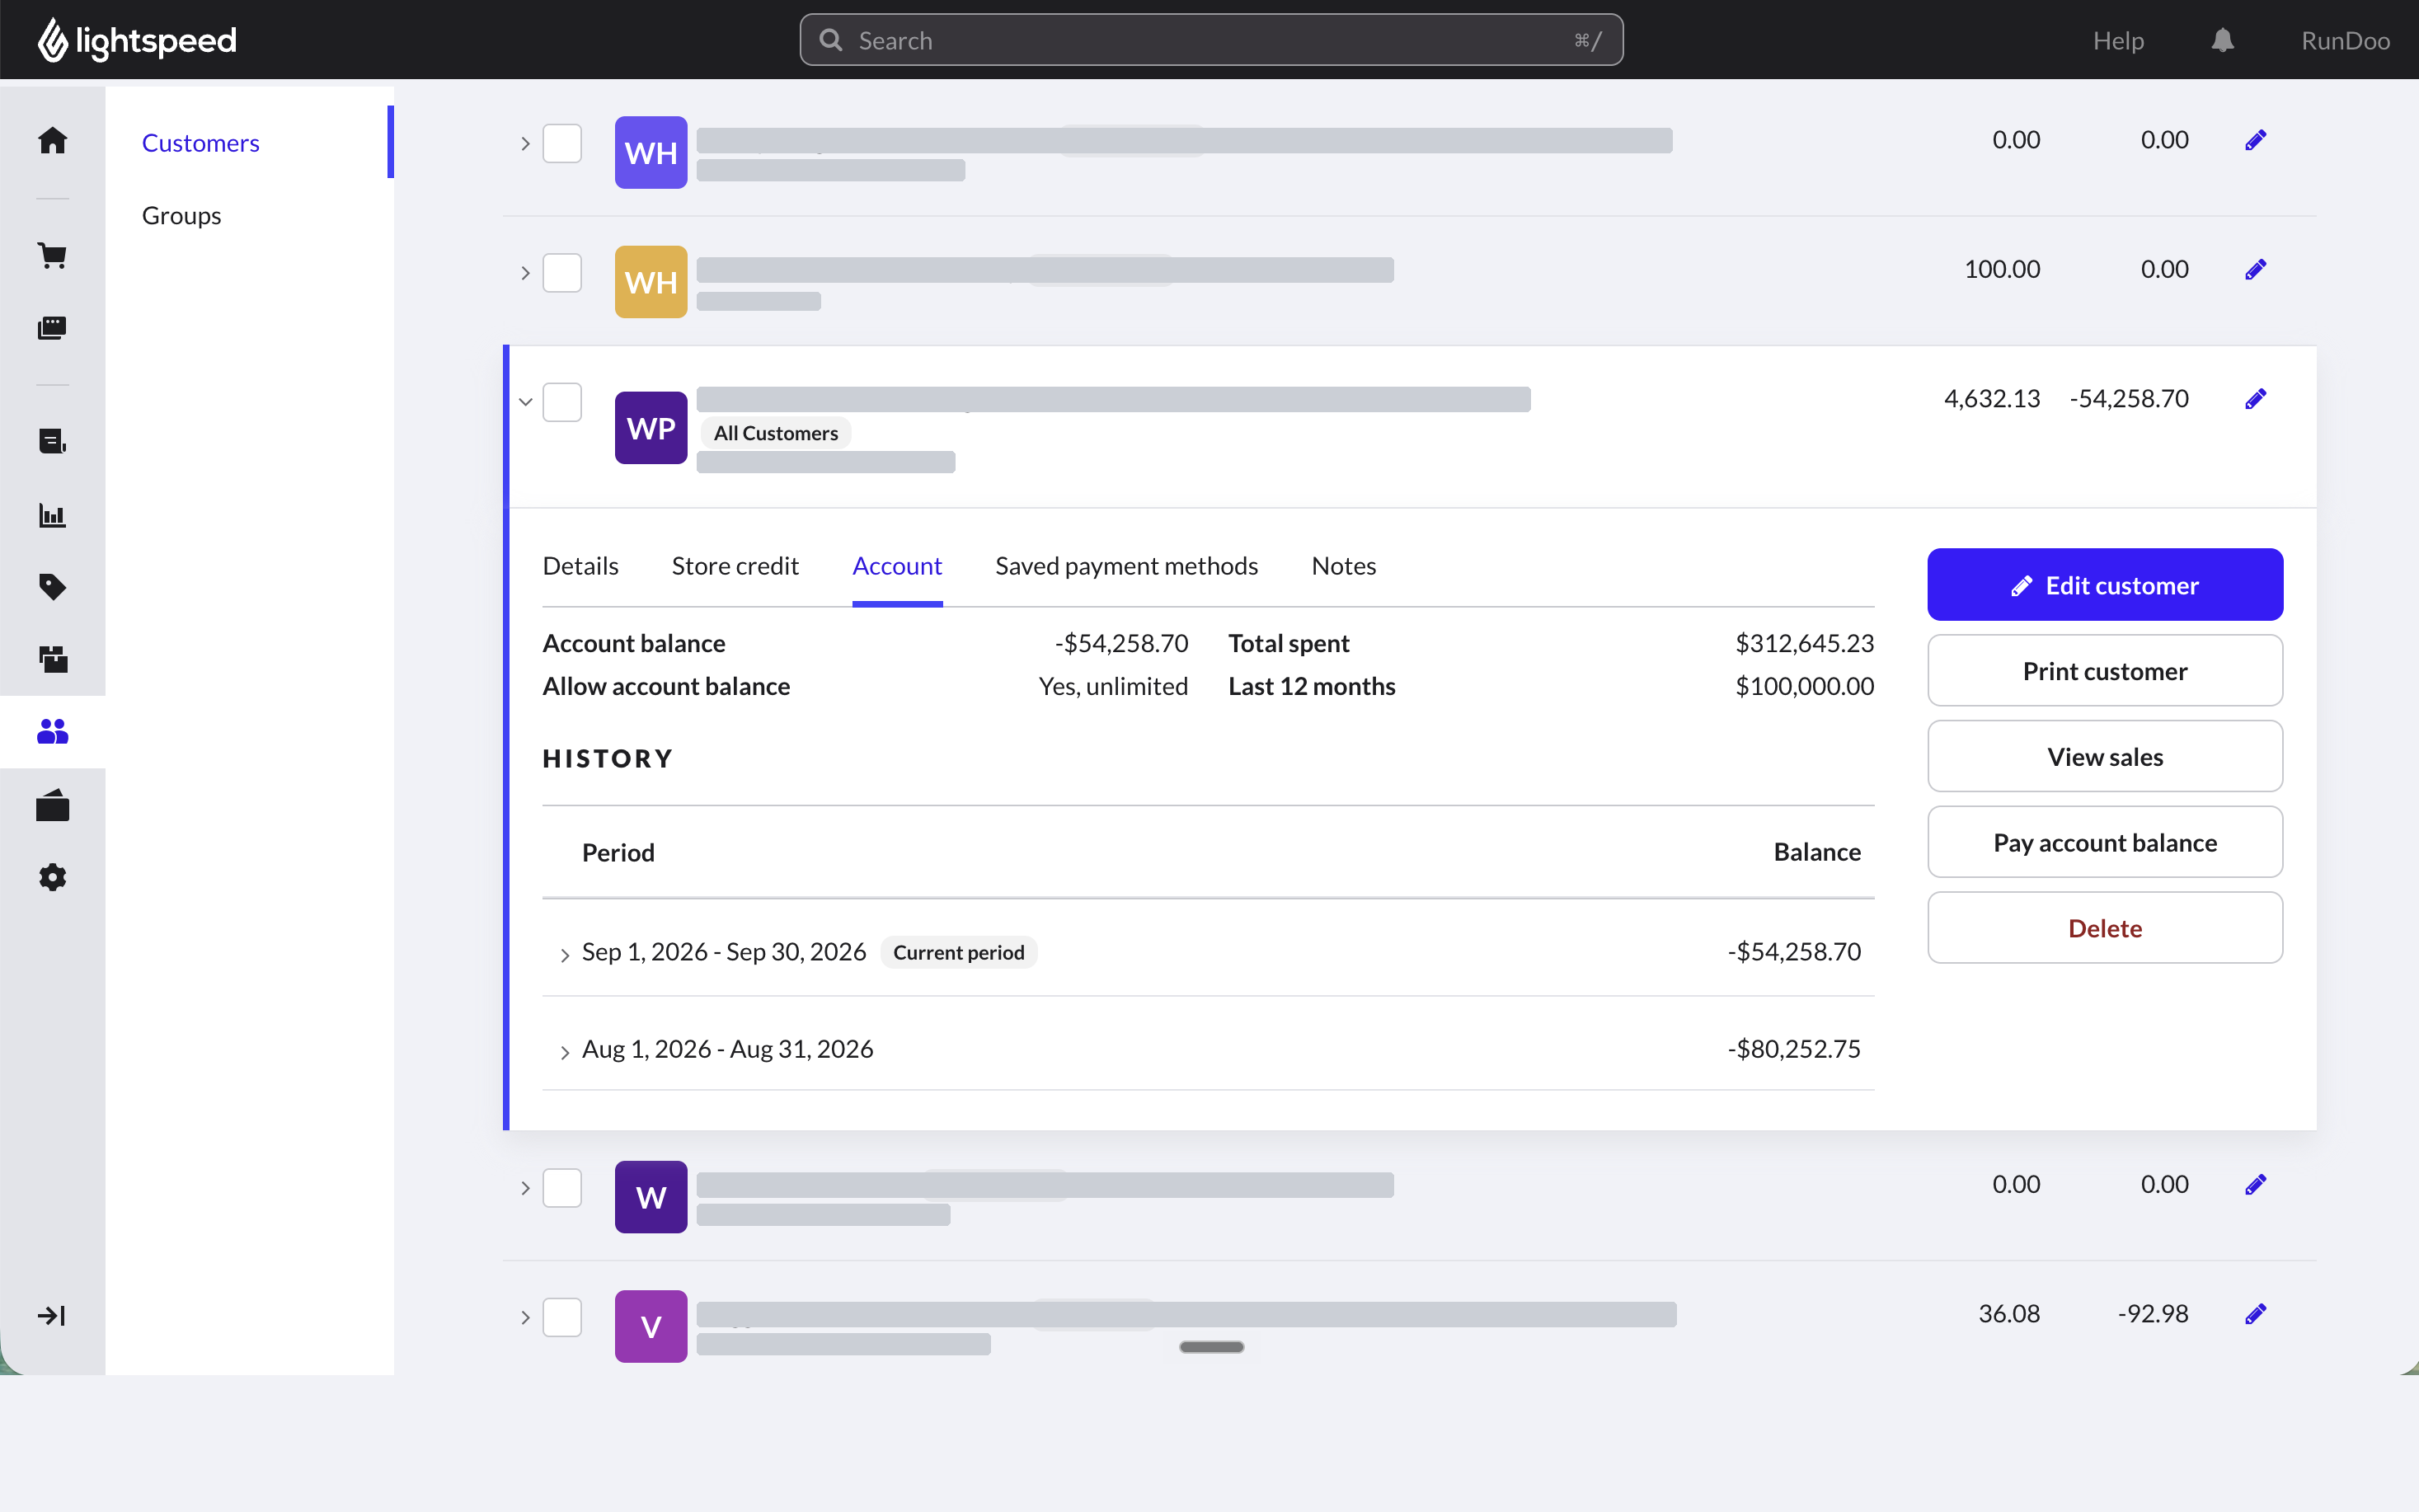Open Groups in side menu
The width and height of the screenshot is (2419, 1512).
181,215
